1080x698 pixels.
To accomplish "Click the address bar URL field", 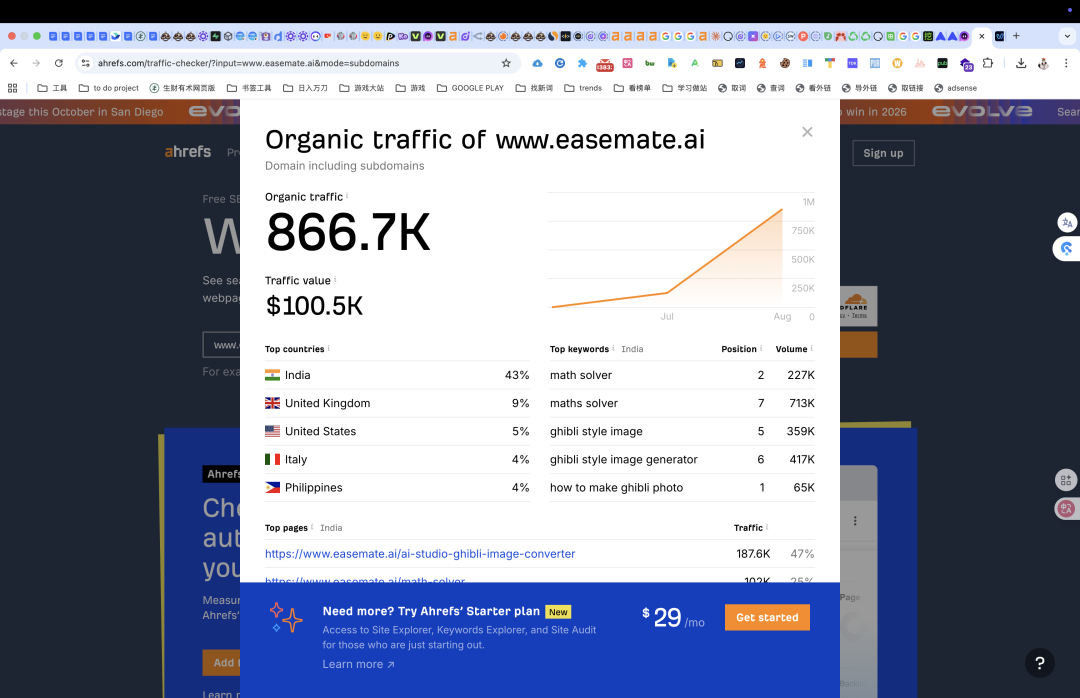I will pos(296,63).
